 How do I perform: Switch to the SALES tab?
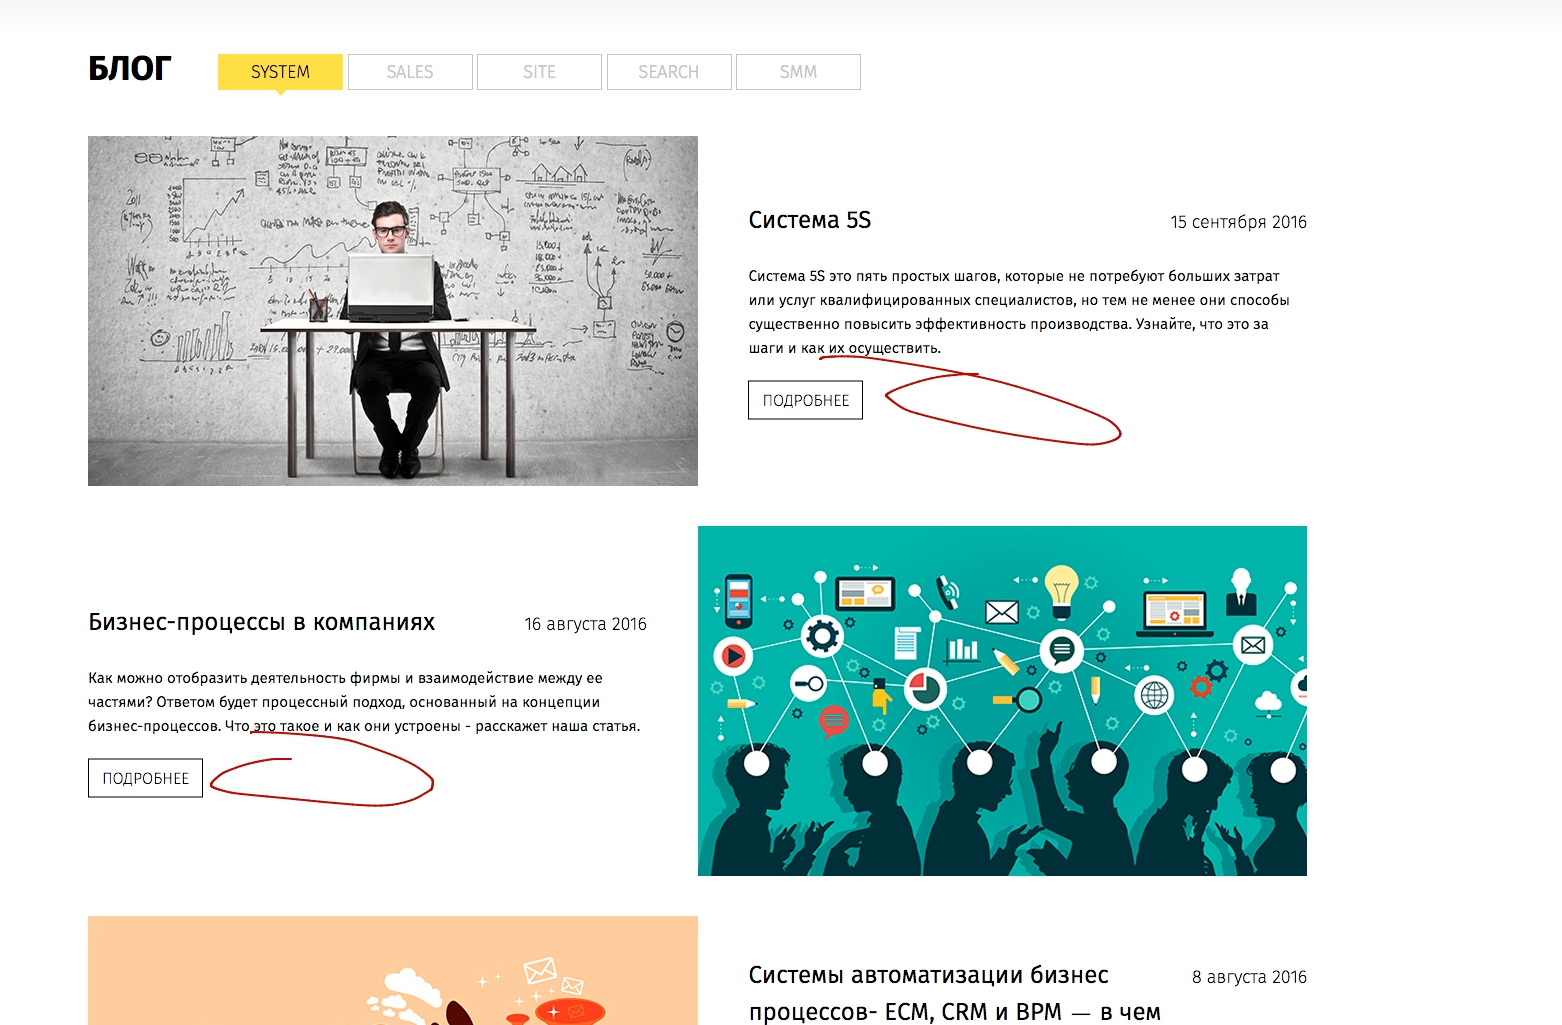click(410, 72)
